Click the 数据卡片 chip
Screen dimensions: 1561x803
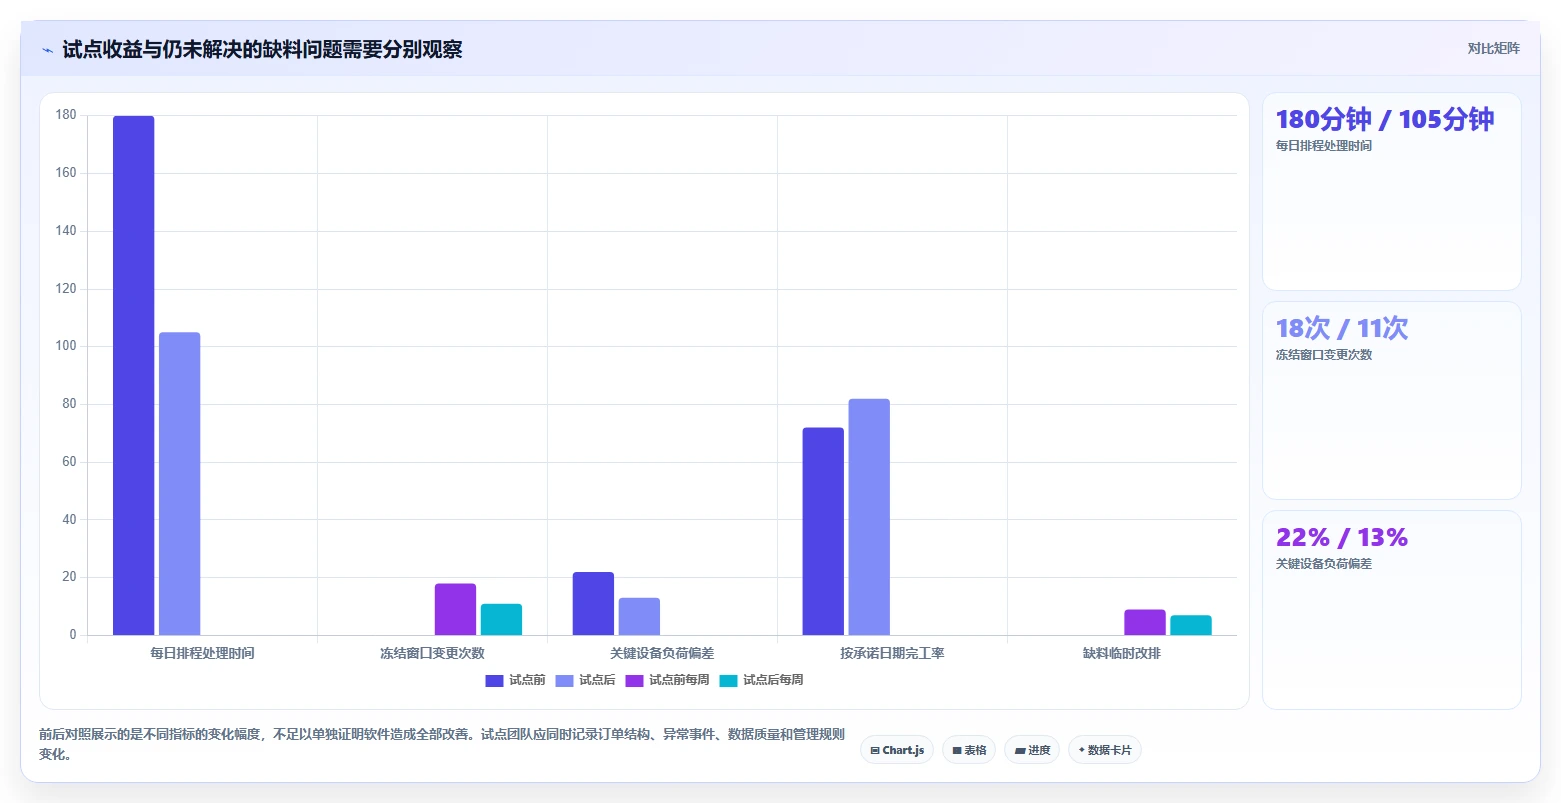coord(1105,750)
